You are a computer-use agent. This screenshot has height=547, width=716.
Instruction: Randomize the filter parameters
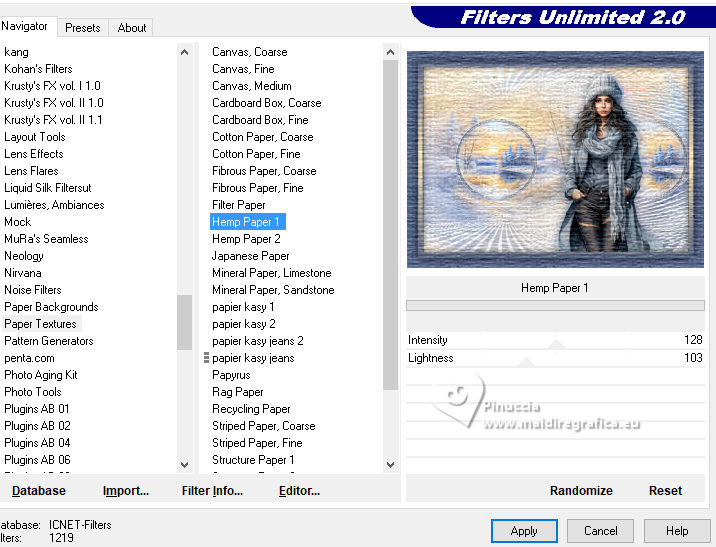pyautogui.click(x=581, y=490)
